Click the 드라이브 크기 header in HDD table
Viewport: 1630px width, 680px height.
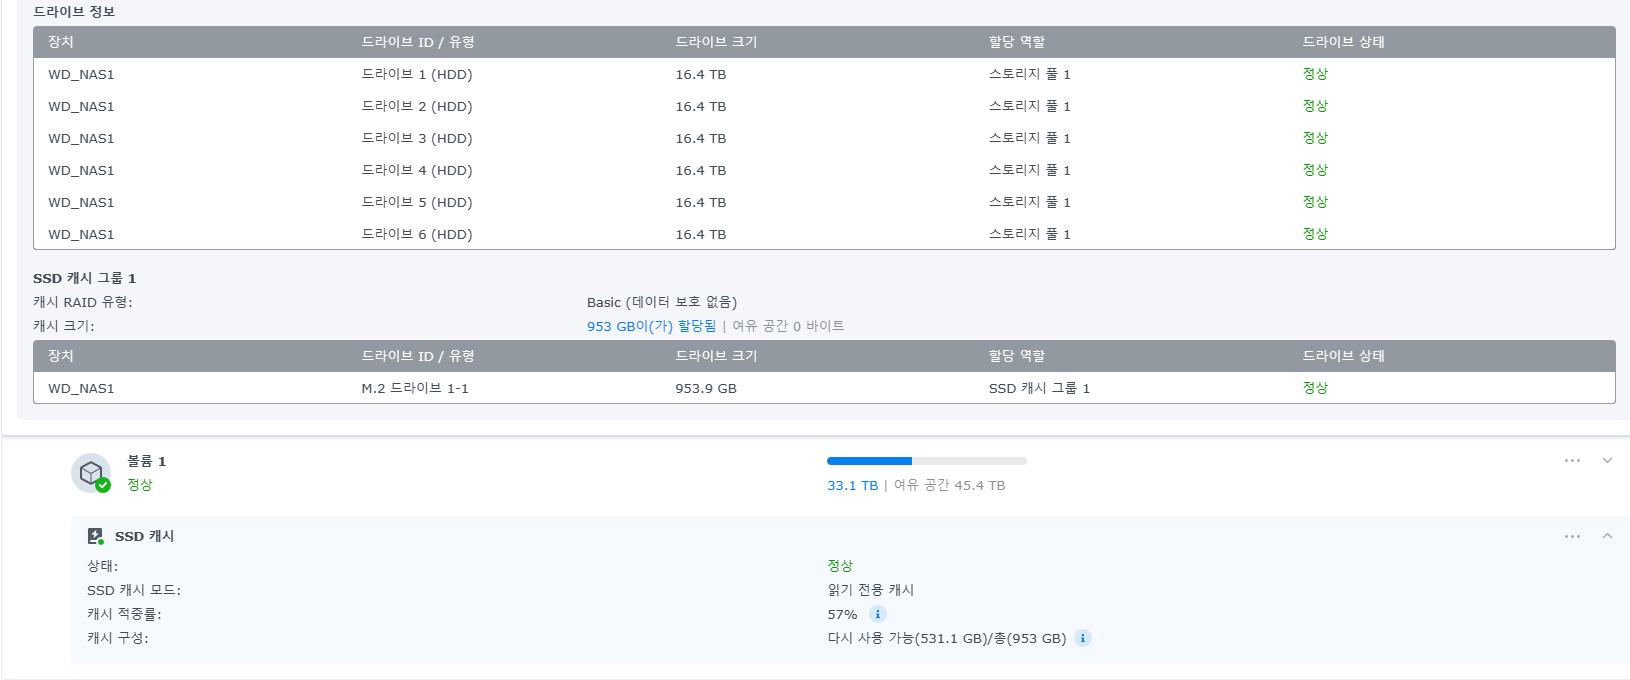coord(716,42)
